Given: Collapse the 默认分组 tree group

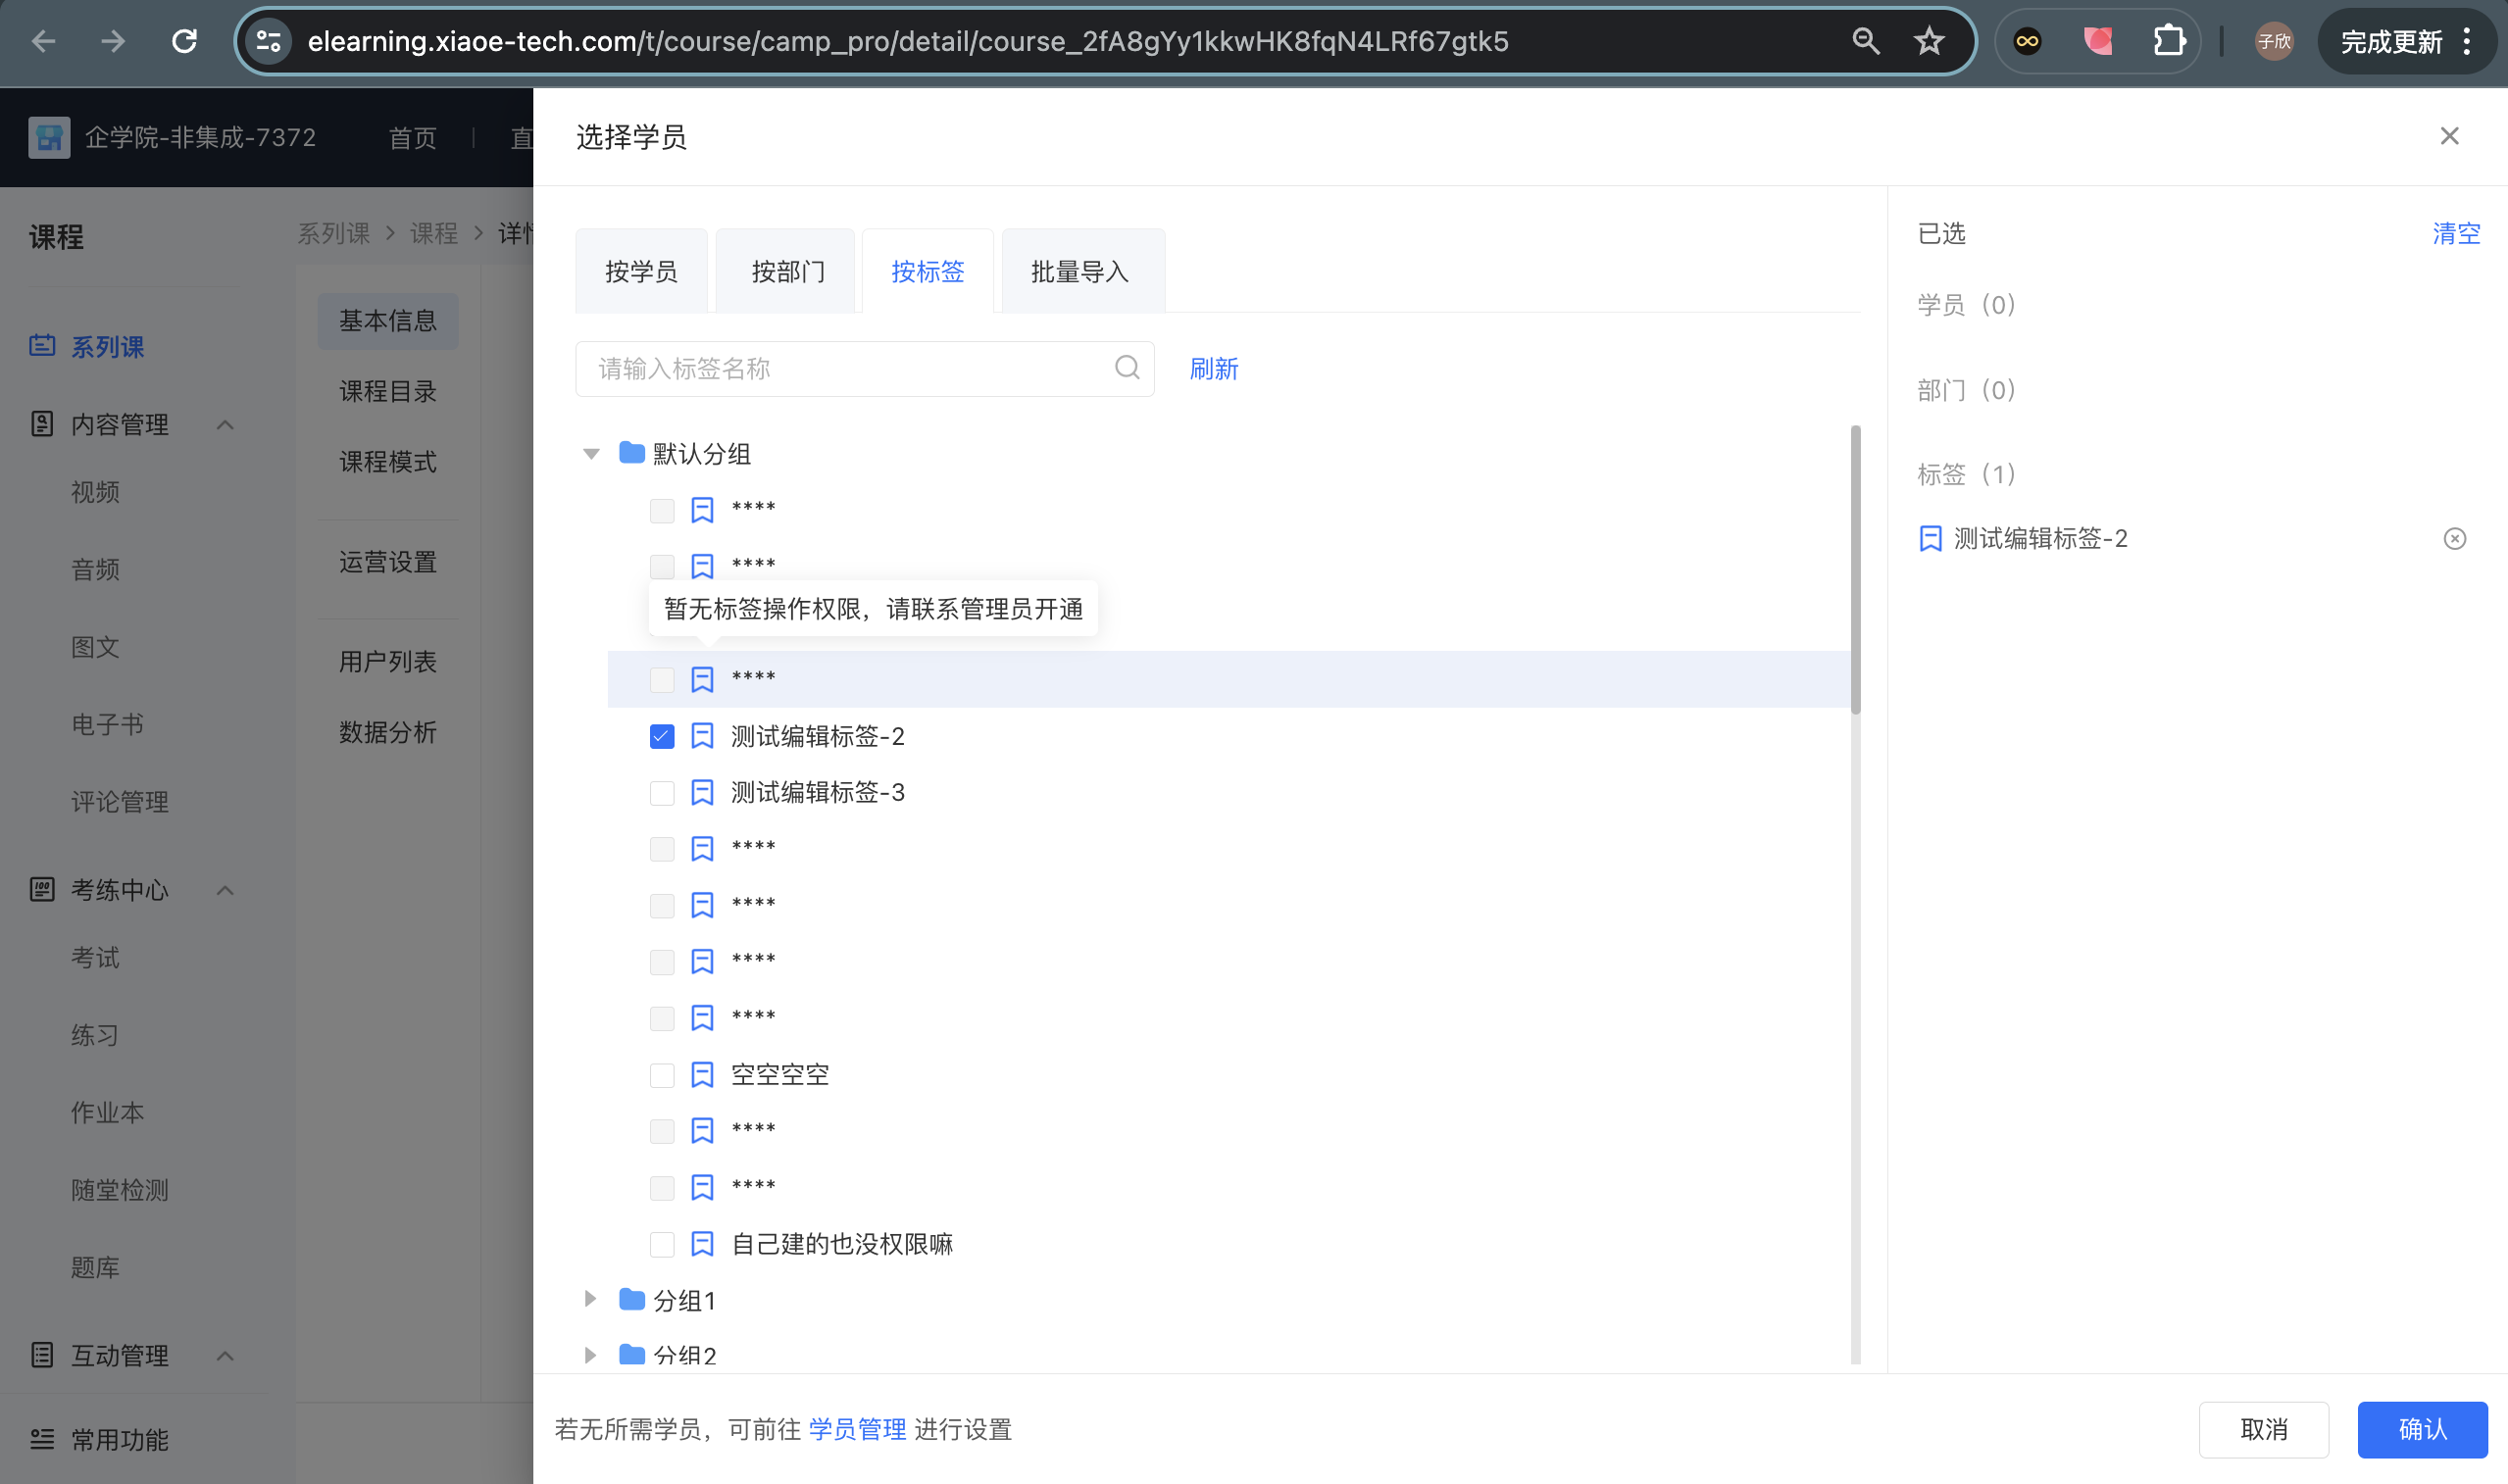Looking at the screenshot, I should [x=591, y=454].
